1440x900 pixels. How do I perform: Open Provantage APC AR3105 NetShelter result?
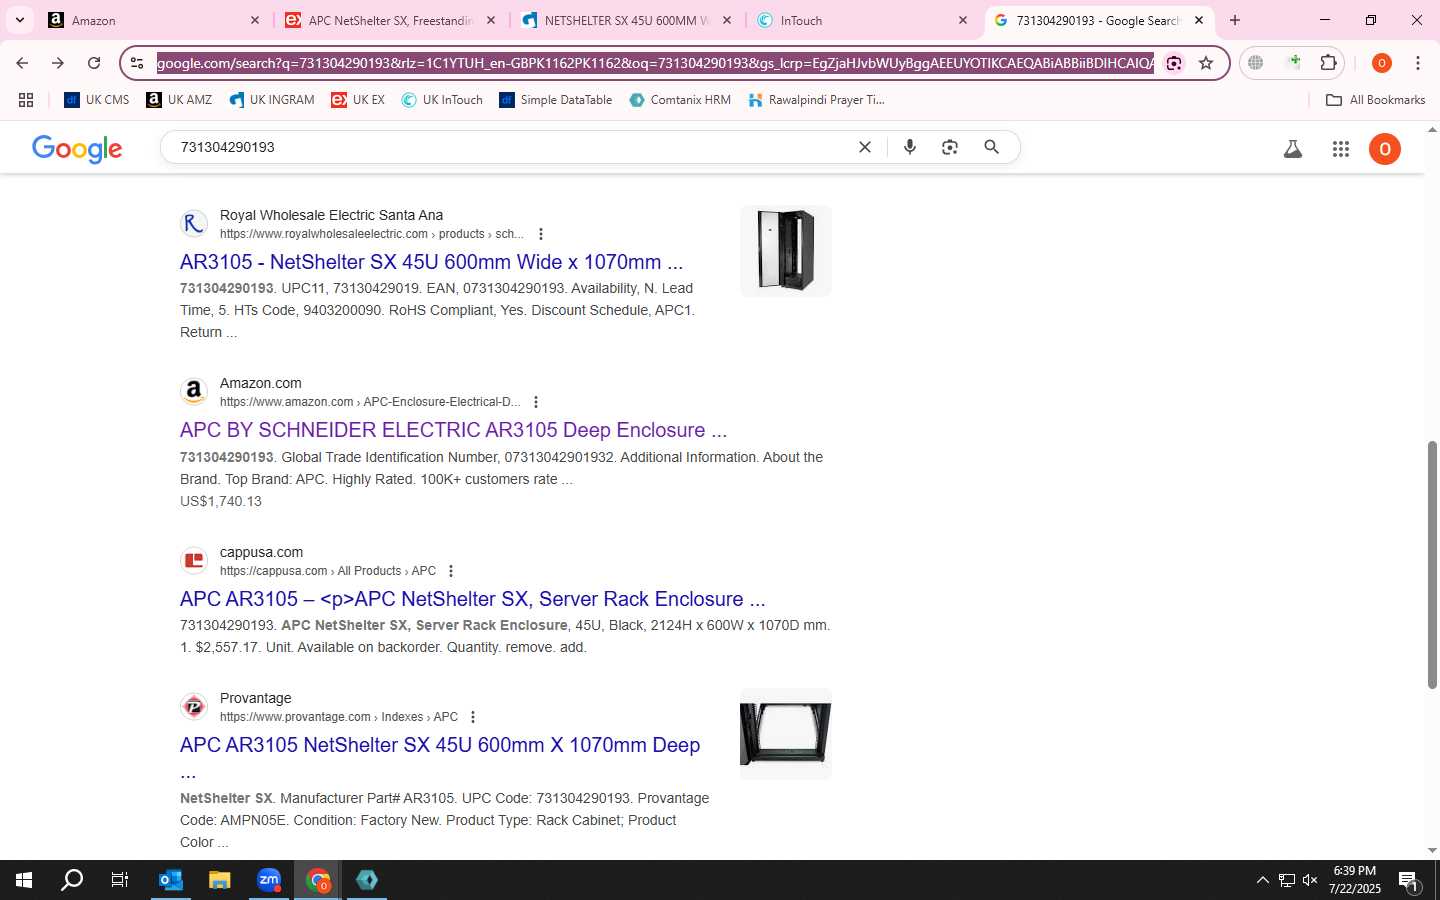click(x=440, y=745)
